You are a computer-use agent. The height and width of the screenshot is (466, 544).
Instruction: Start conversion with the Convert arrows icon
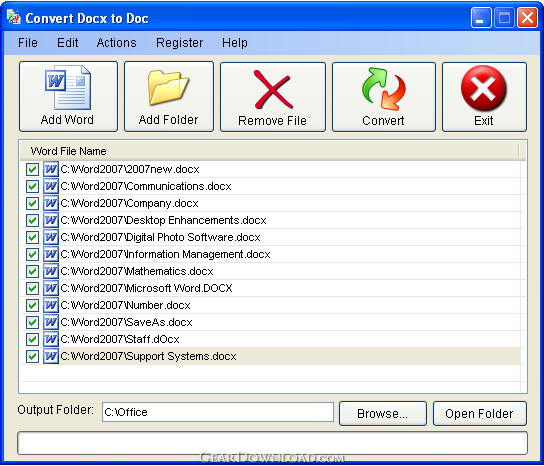(x=384, y=89)
